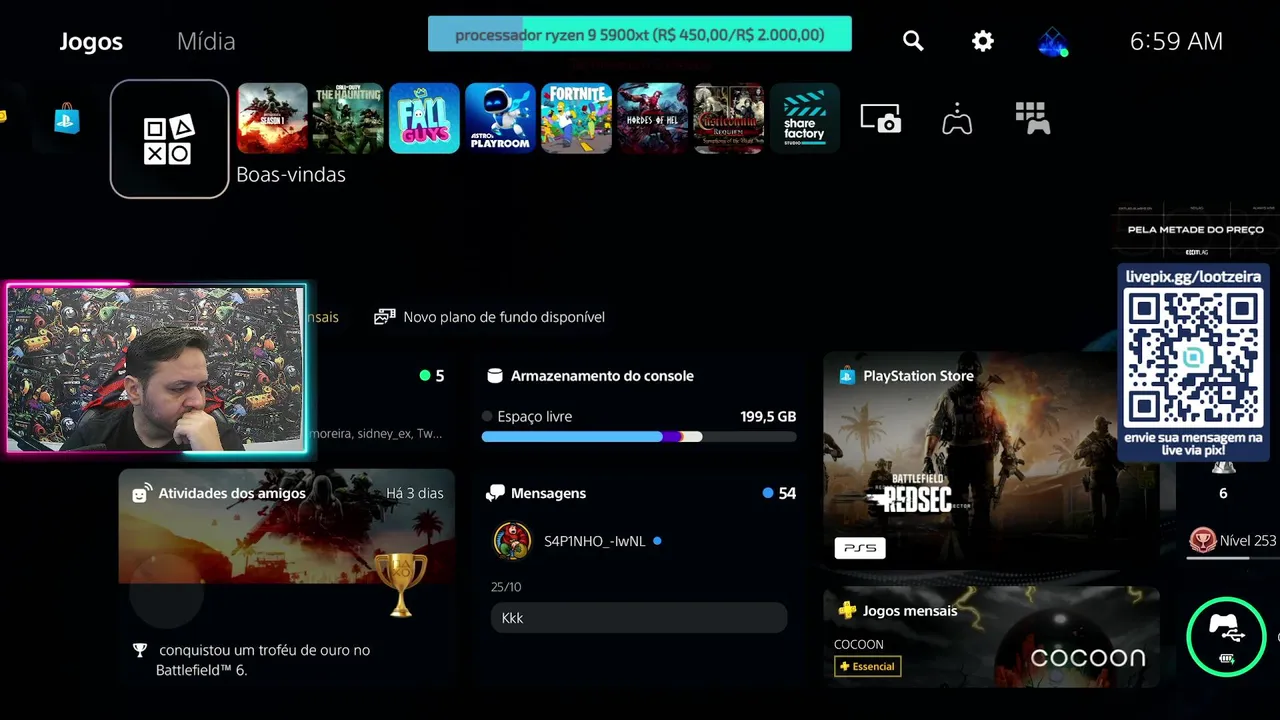Select the controller battery status icon
This screenshot has width=1280, height=720.
[1226, 637]
